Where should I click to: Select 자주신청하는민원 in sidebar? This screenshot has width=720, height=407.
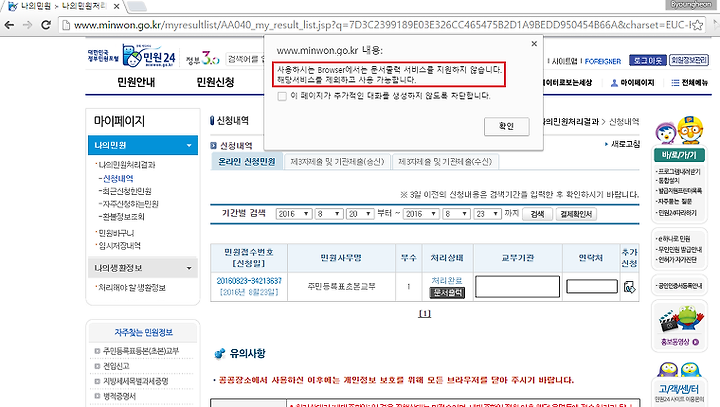(x=130, y=204)
